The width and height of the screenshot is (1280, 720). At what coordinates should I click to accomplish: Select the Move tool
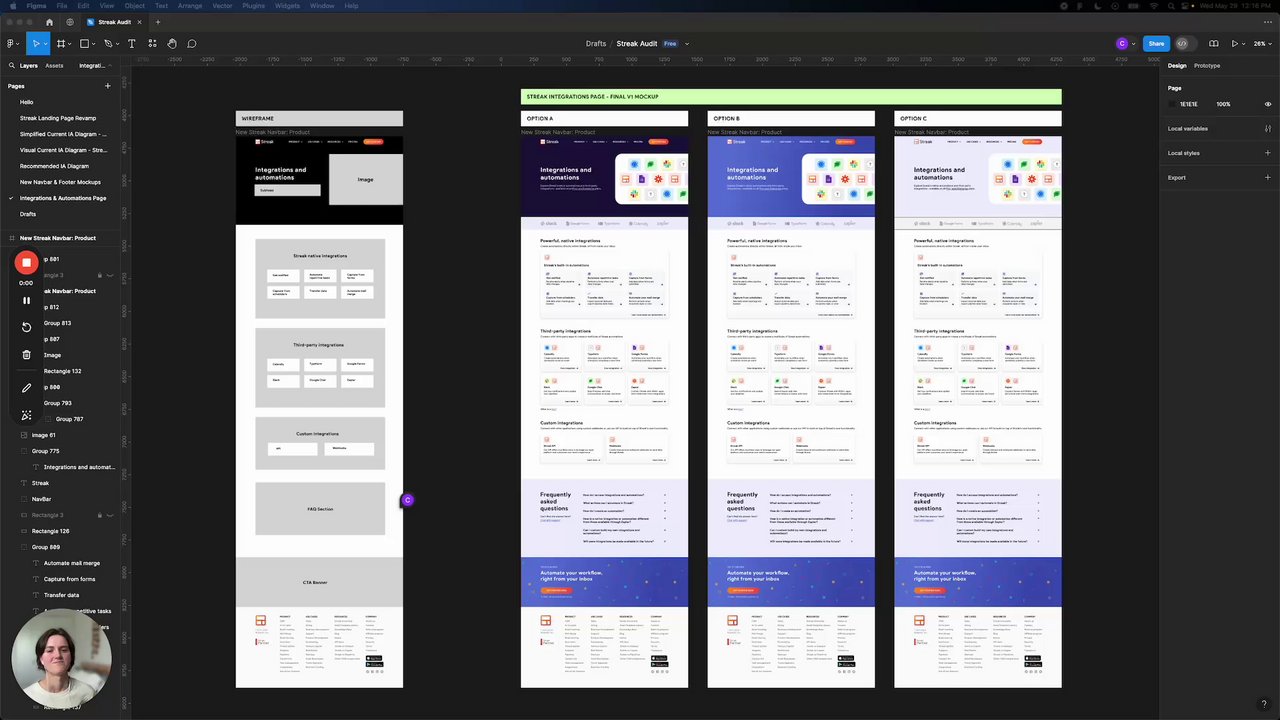pyautogui.click(x=35, y=43)
